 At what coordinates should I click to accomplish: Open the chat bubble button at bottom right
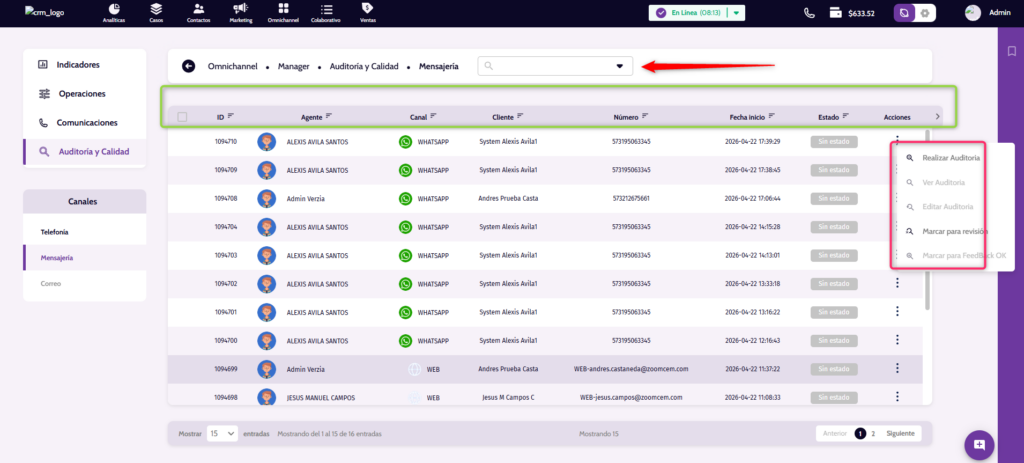pos(979,444)
